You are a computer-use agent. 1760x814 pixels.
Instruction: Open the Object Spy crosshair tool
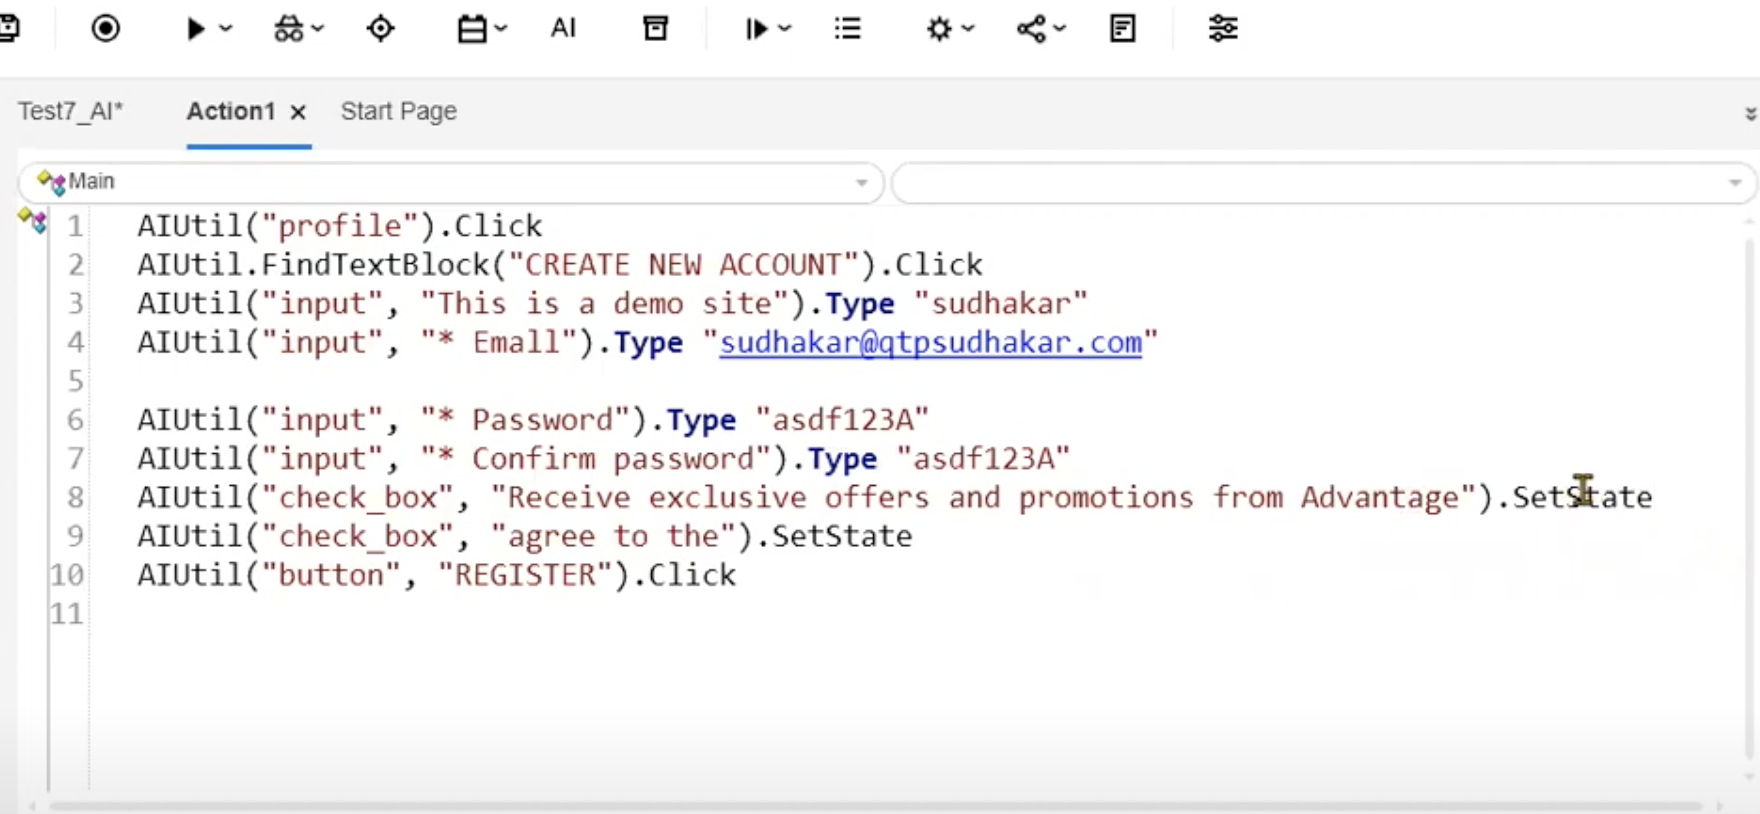pos(380,28)
